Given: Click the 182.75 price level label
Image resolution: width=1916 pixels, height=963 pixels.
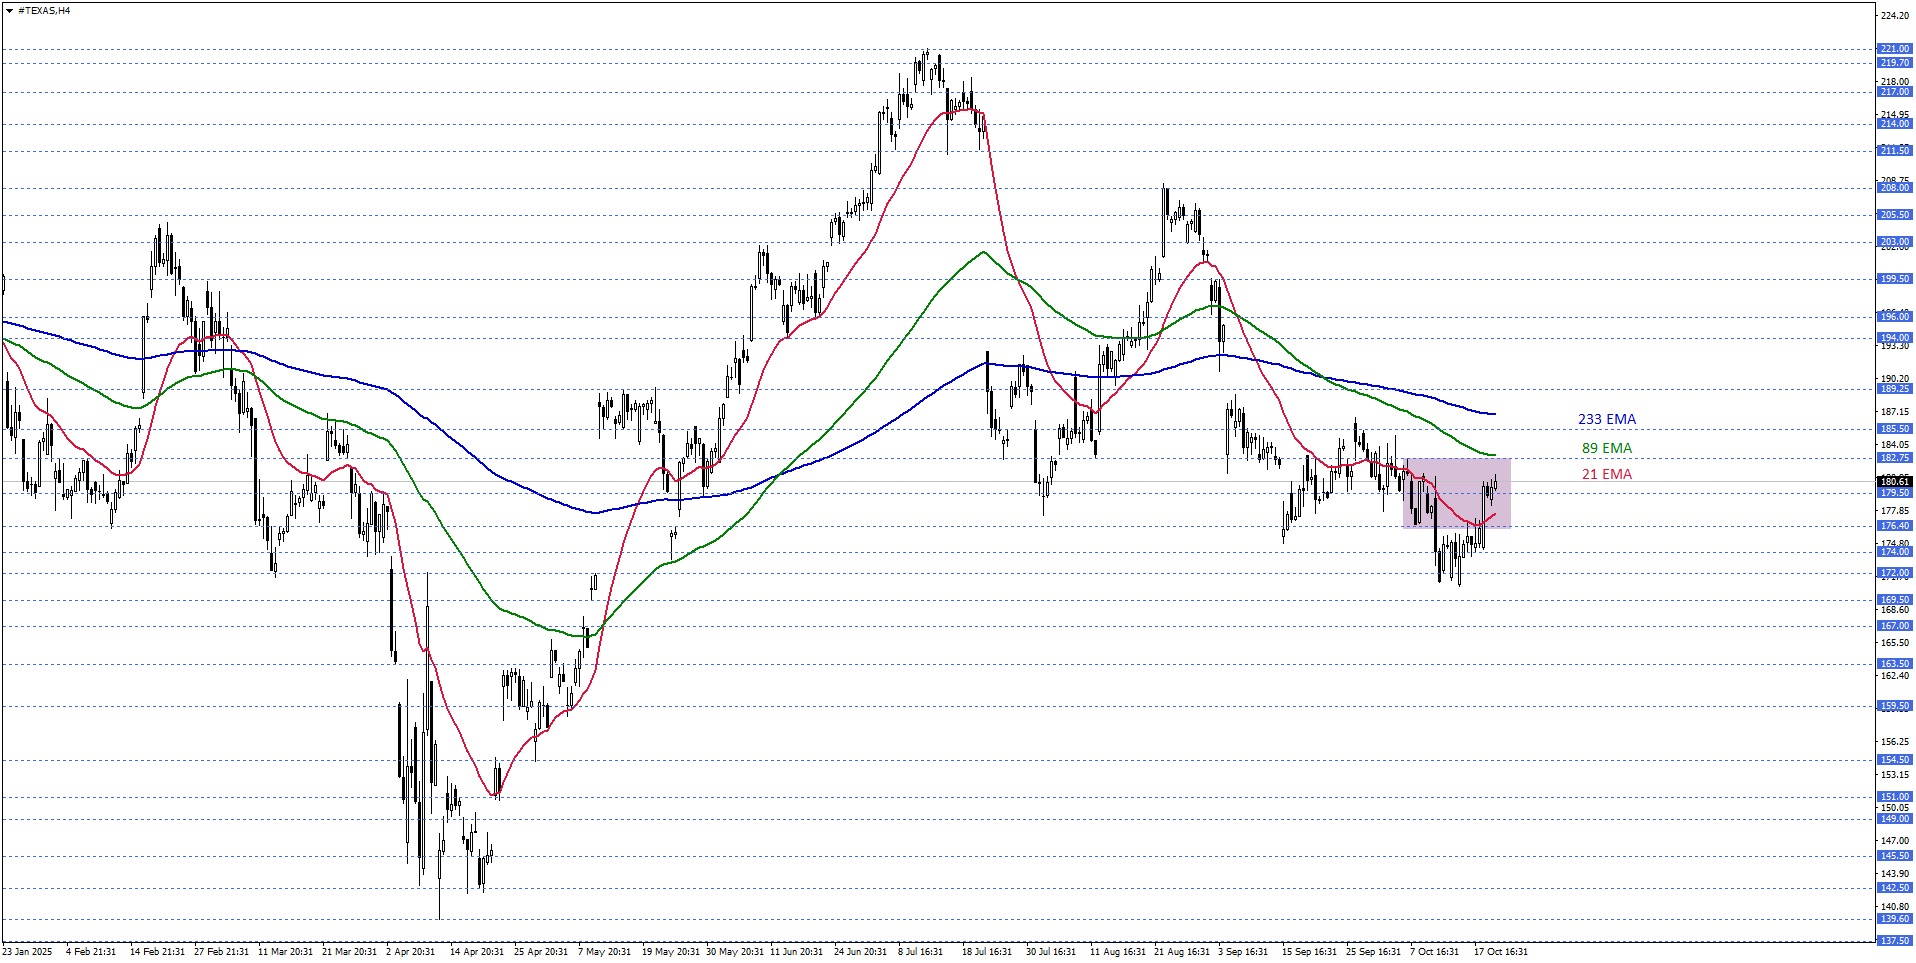Looking at the screenshot, I should (1895, 458).
